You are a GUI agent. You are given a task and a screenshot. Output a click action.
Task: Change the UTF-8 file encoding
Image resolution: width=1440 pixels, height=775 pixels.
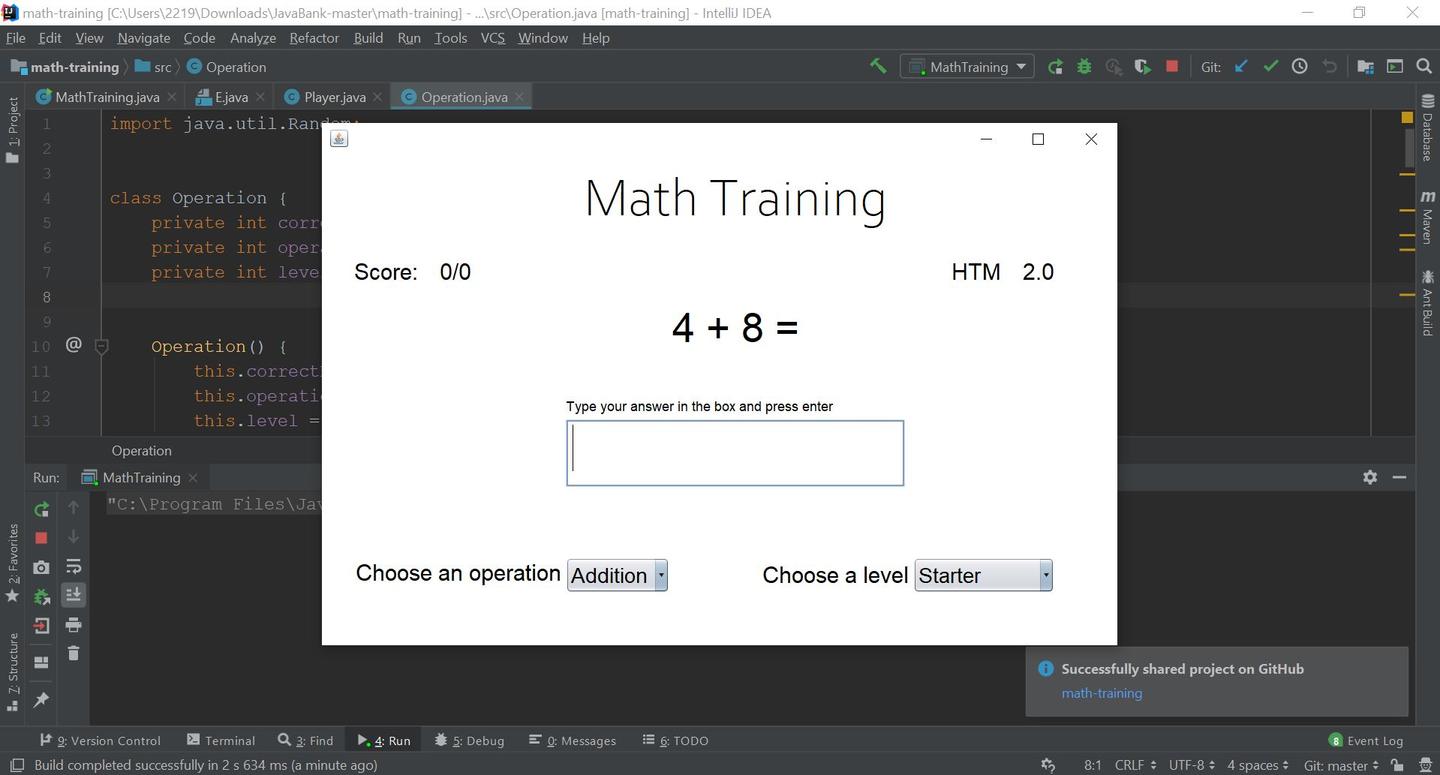point(1192,765)
